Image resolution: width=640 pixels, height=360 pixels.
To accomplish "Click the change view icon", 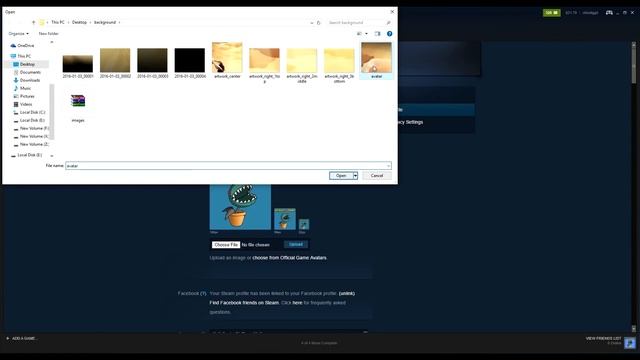I will 359,34.
